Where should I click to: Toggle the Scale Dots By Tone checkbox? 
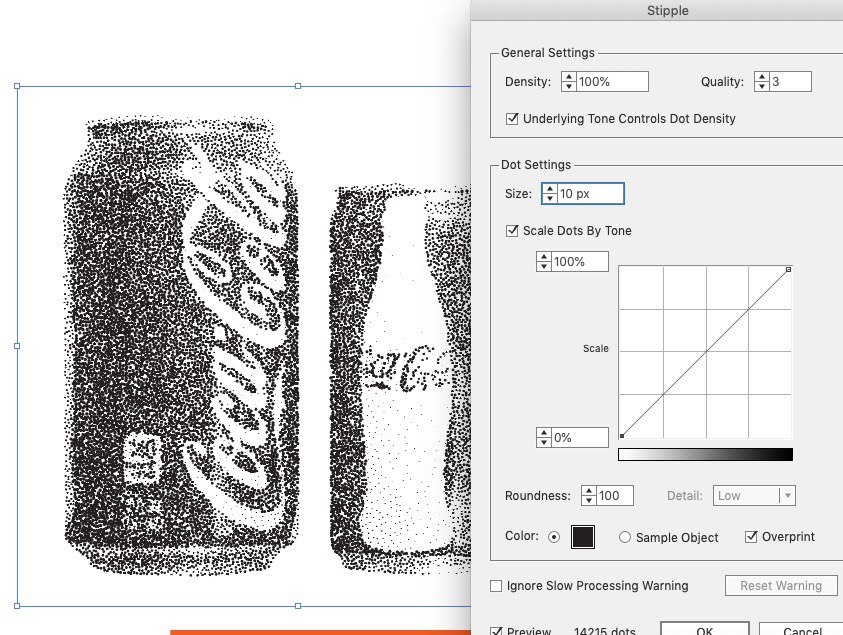pyautogui.click(x=512, y=231)
